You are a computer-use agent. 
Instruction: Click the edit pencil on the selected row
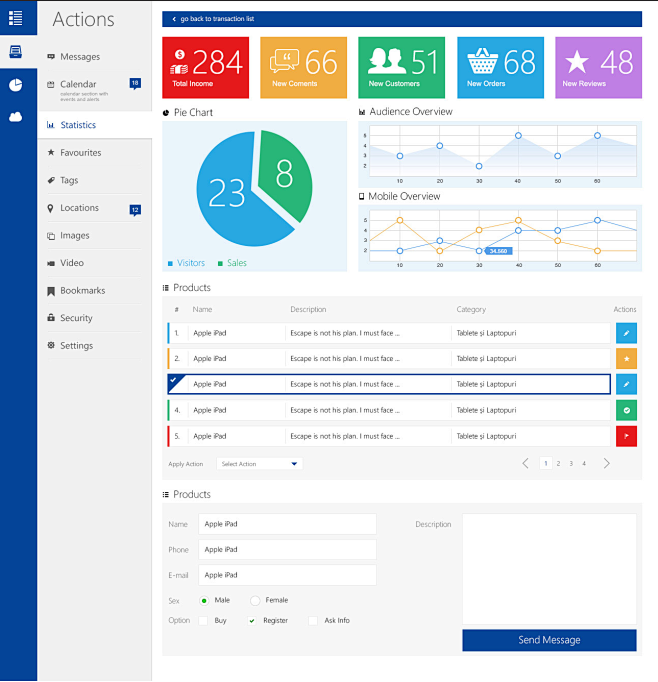(626, 384)
